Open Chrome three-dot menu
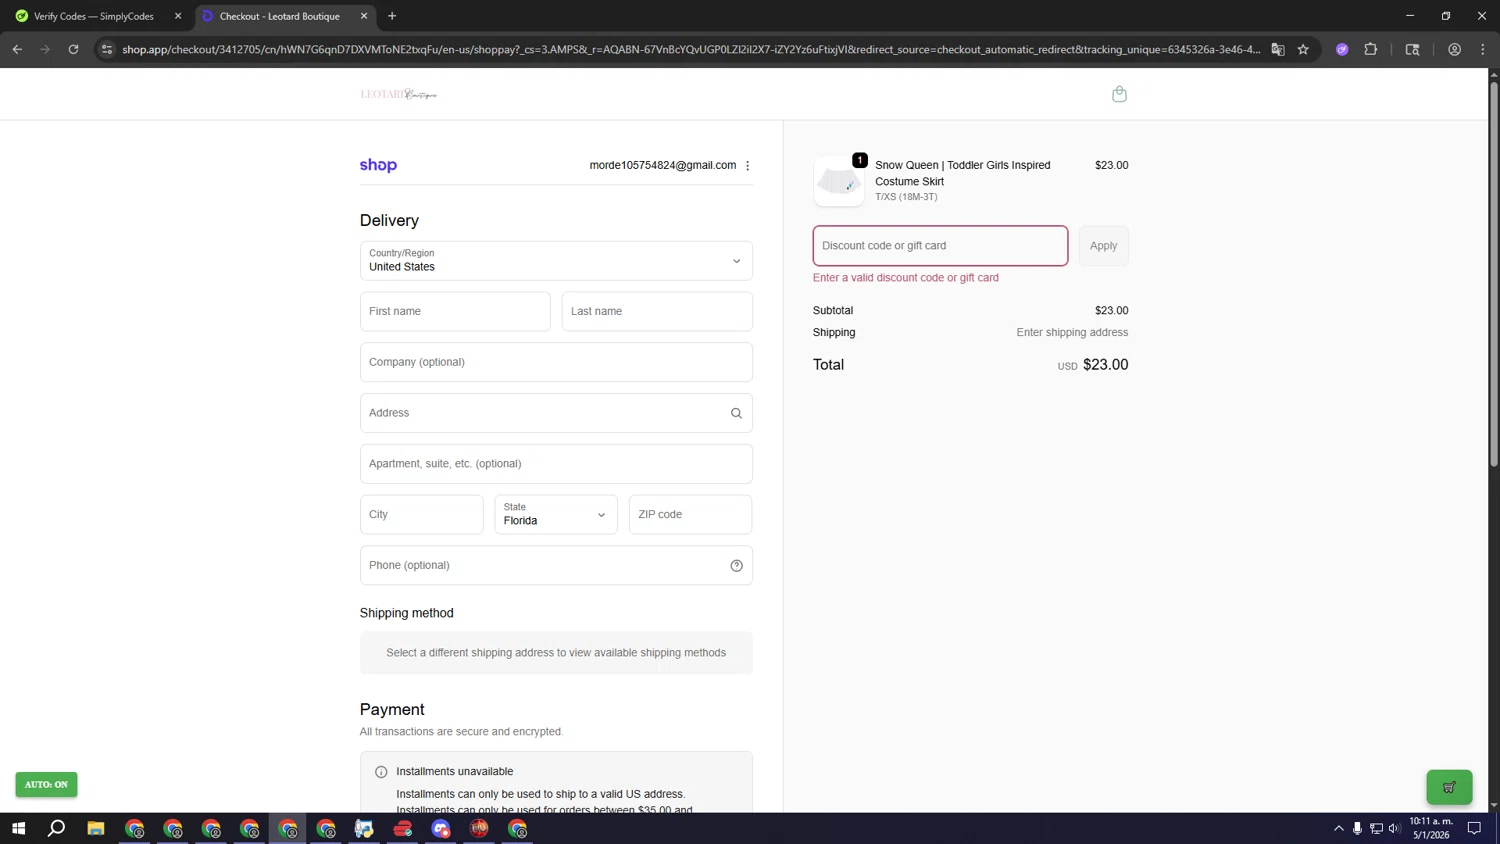The image size is (1500, 844). coord(1483,49)
